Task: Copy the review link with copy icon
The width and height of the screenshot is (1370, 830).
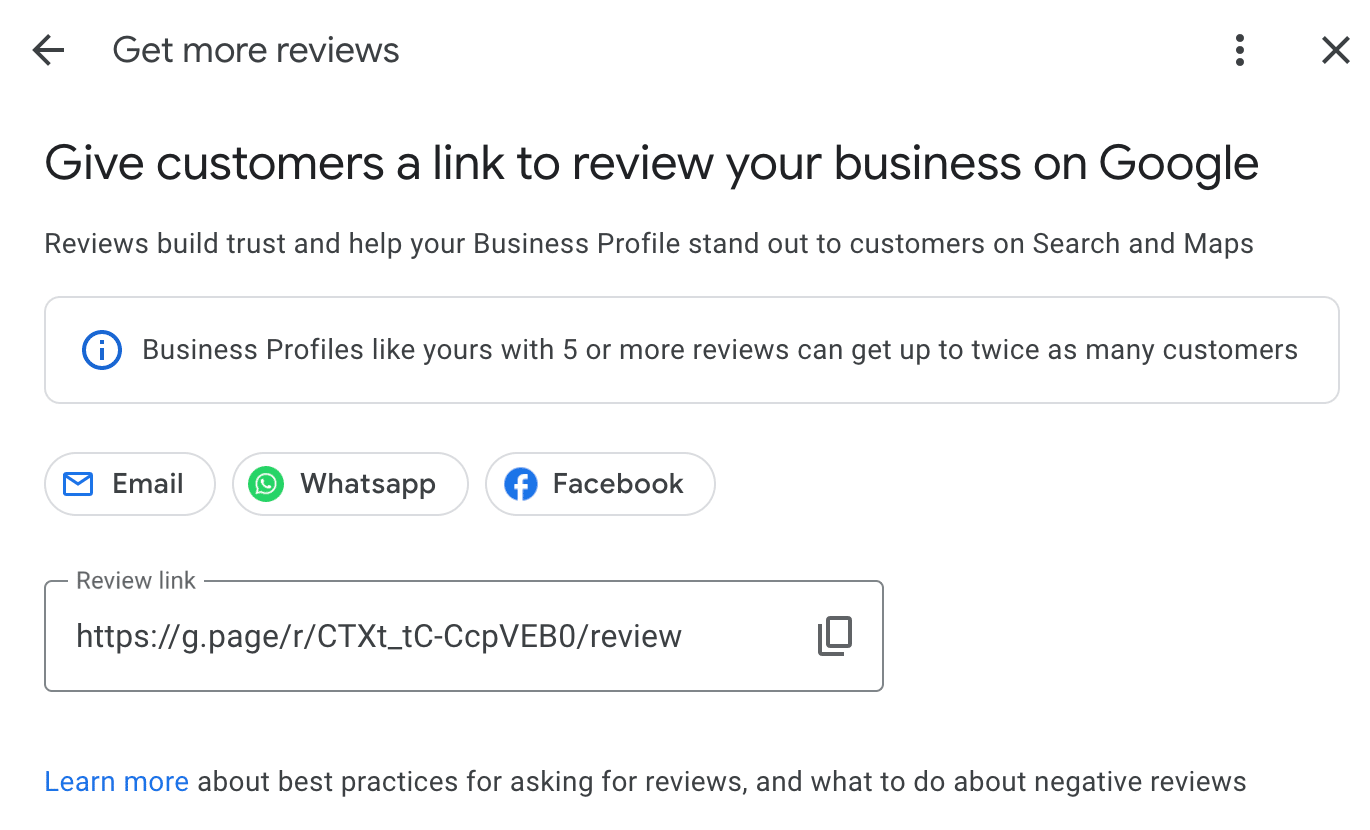Action: coord(835,636)
